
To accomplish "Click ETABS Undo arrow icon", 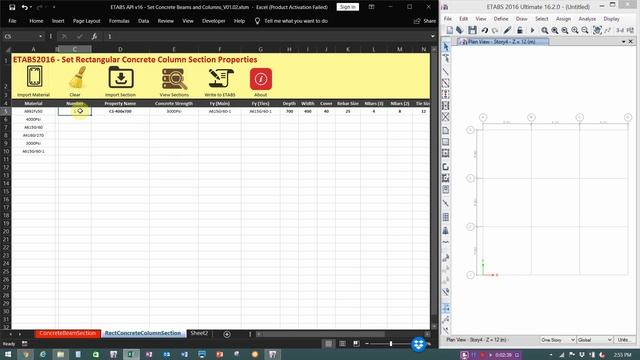I will click(x=484, y=30).
